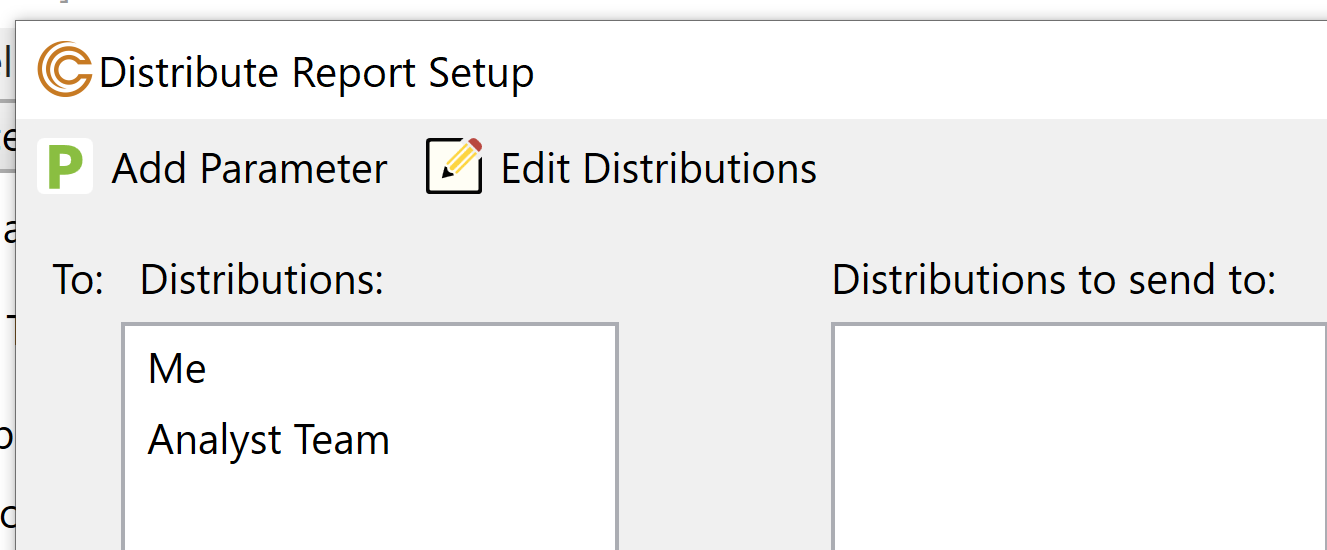This screenshot has width=1327, height=550.
Task: Click the "Distributions to send to:" heading
Action: pos(1053,281)
